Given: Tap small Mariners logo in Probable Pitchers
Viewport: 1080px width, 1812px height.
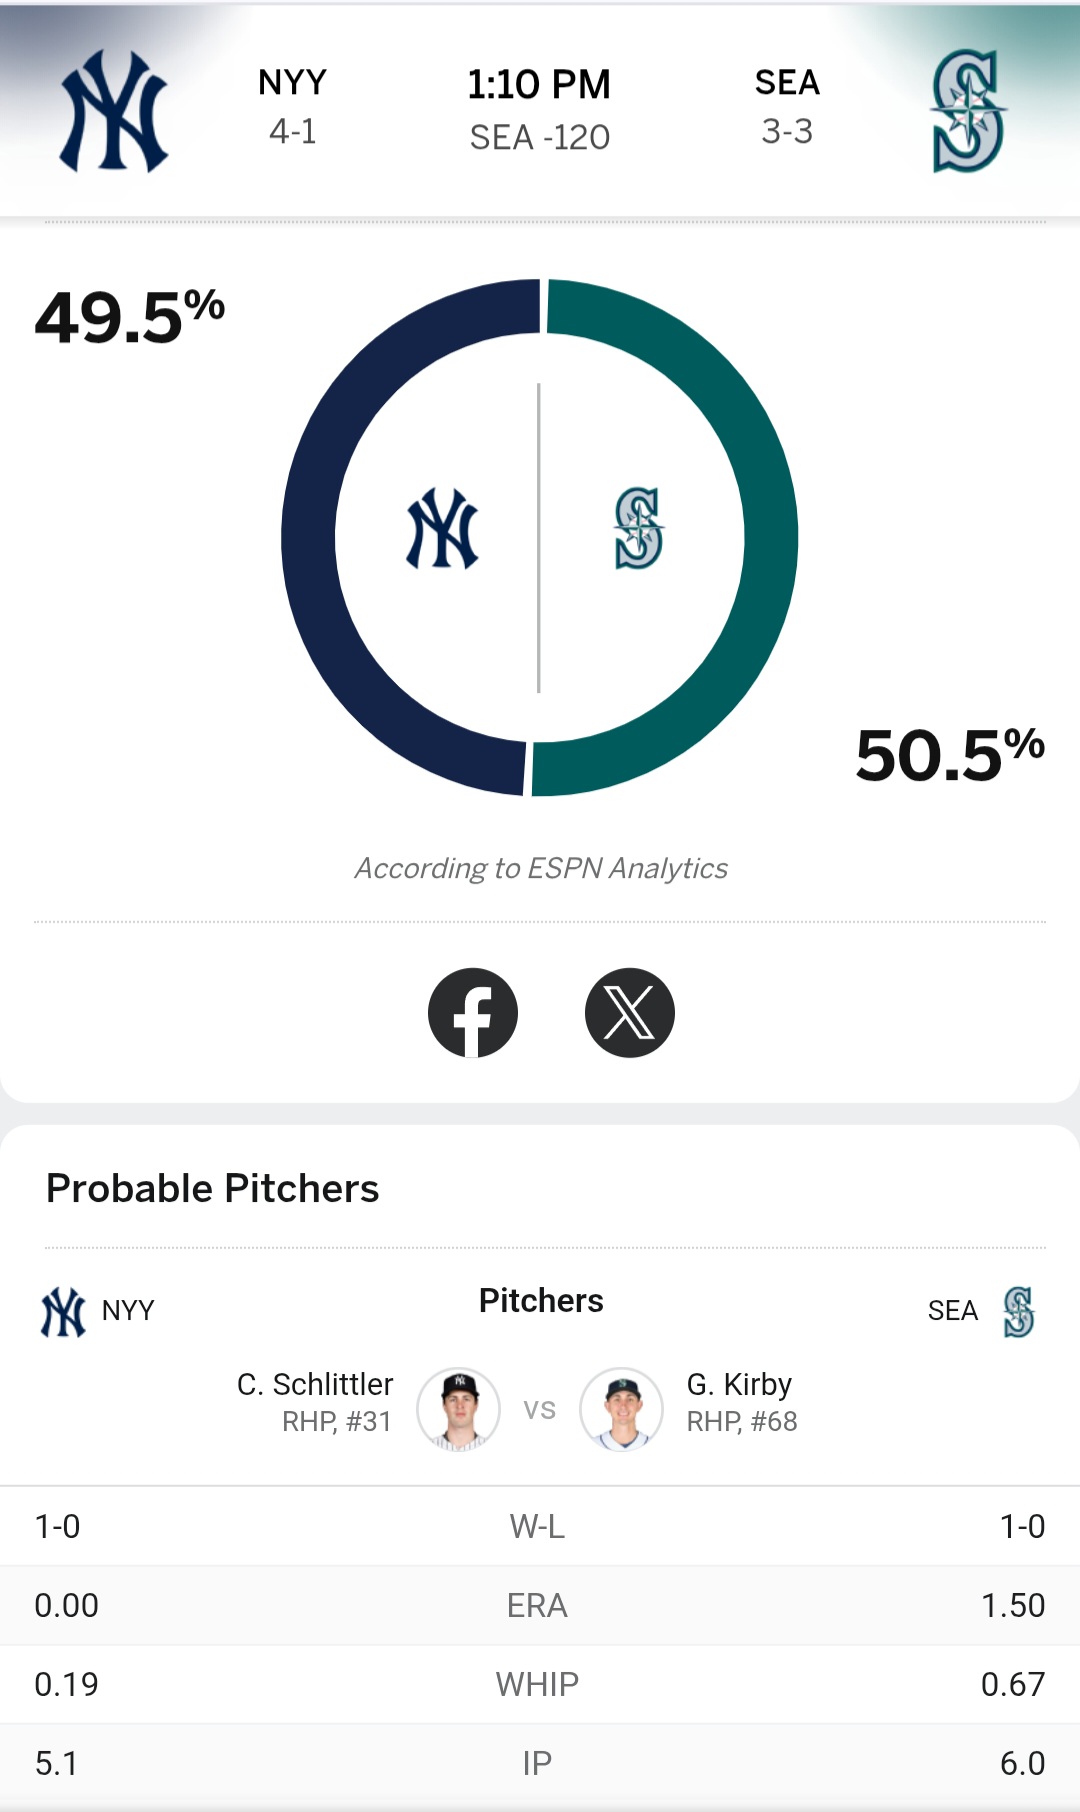Looking at the screenshot, I should 1018,1312.
